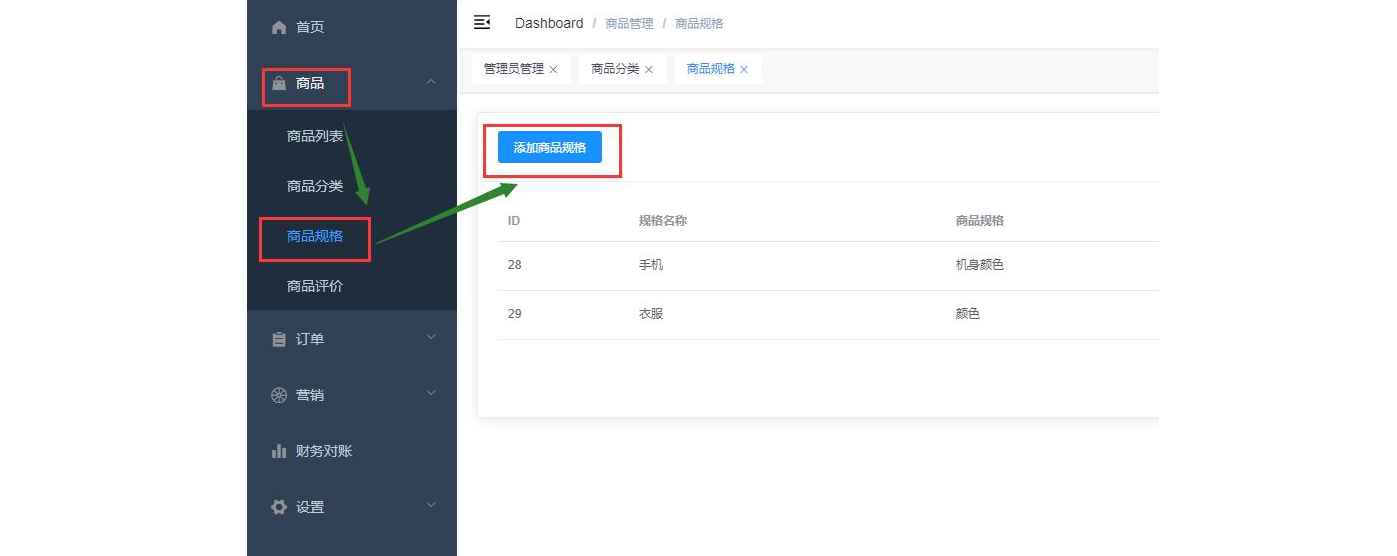
Task: Close the 商品分类 tab
Action: [648, 70]
